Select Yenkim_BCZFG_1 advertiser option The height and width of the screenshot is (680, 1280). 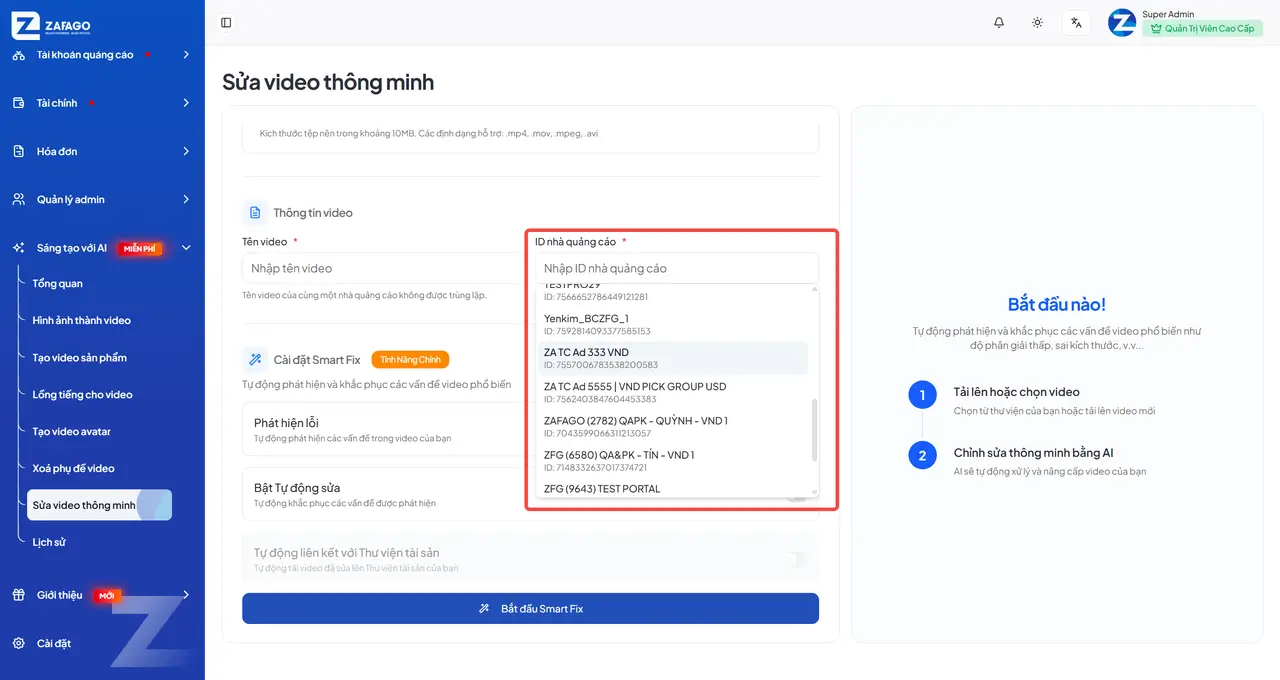(672, 324)
